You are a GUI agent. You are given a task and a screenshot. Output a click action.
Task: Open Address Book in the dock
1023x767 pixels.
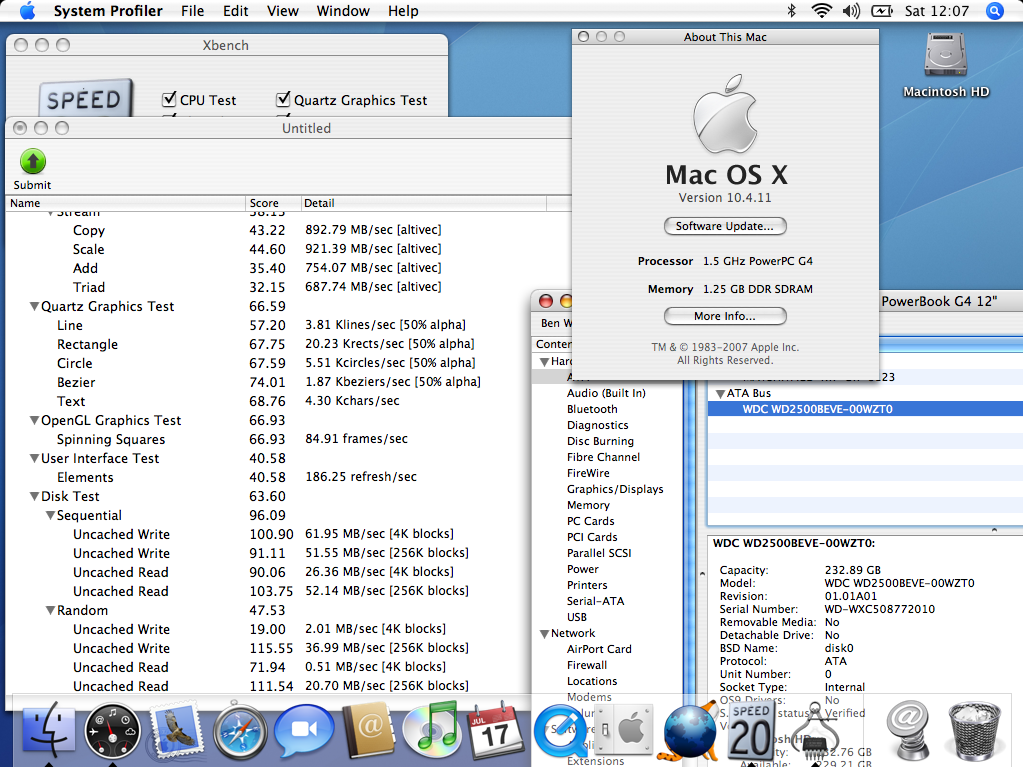coord(368,731)
